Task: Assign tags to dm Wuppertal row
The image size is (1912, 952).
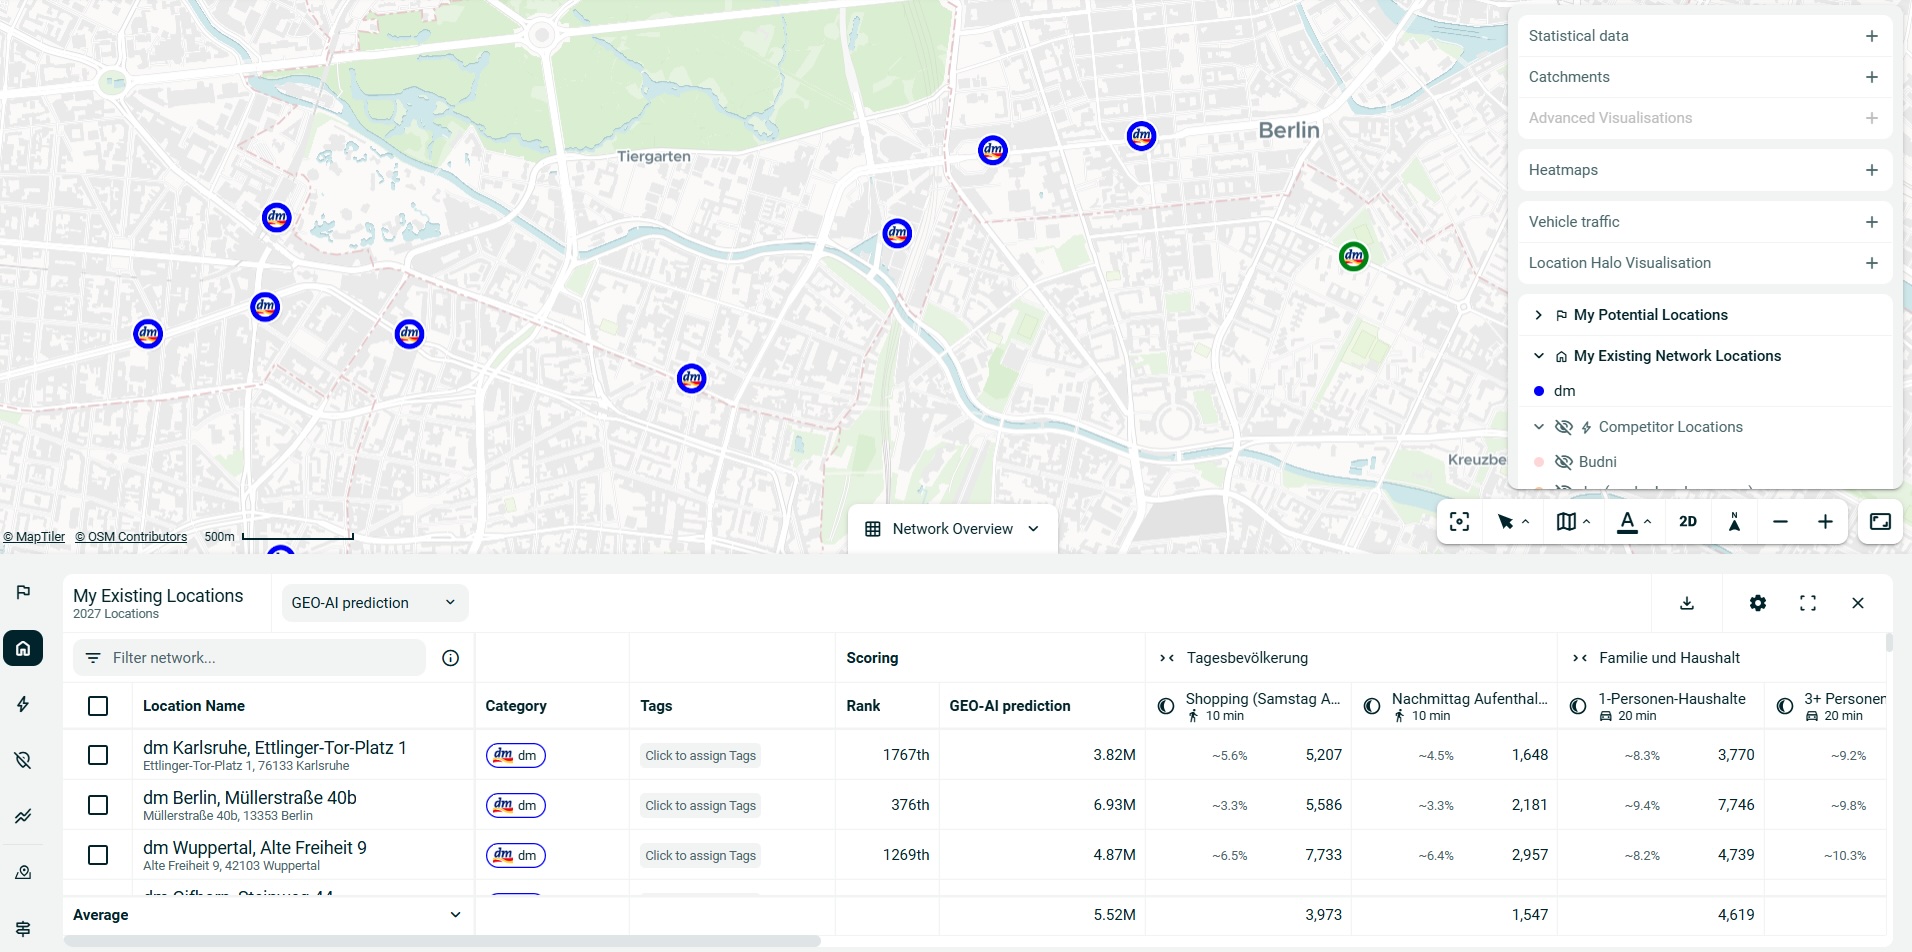Action: [x=700, y=856]
